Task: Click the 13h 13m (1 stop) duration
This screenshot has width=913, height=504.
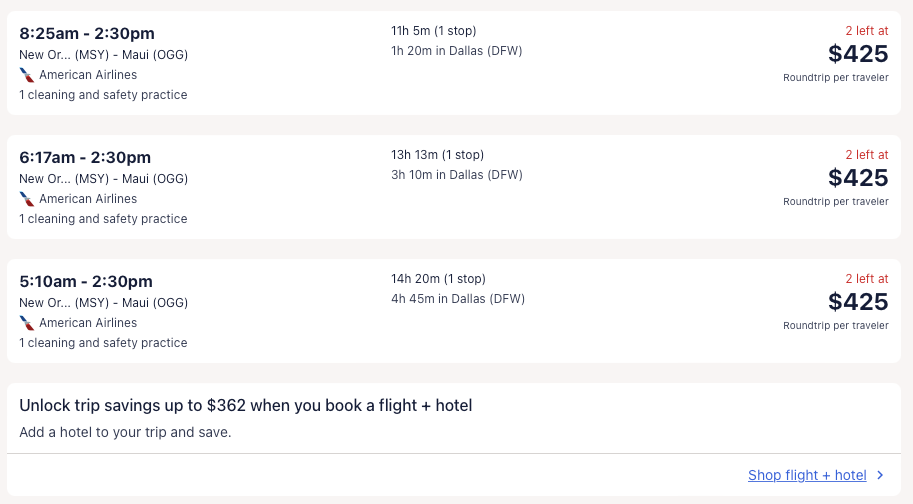Action: click(x=437, y=155)
